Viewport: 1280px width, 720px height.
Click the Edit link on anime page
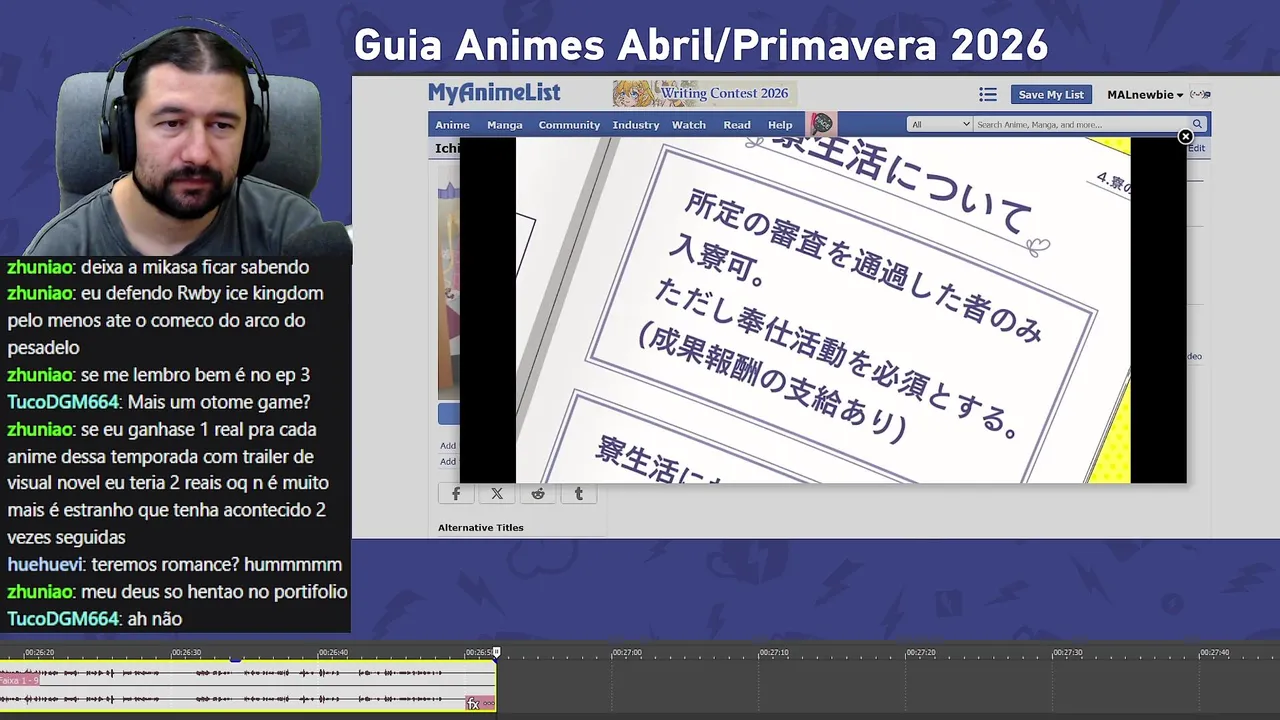click(1196, 148)
